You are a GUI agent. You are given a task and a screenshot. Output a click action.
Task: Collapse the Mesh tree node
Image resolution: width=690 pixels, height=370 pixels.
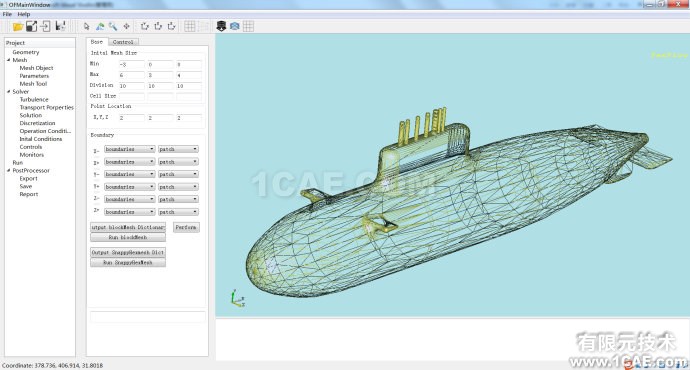(x=8, y=60)
